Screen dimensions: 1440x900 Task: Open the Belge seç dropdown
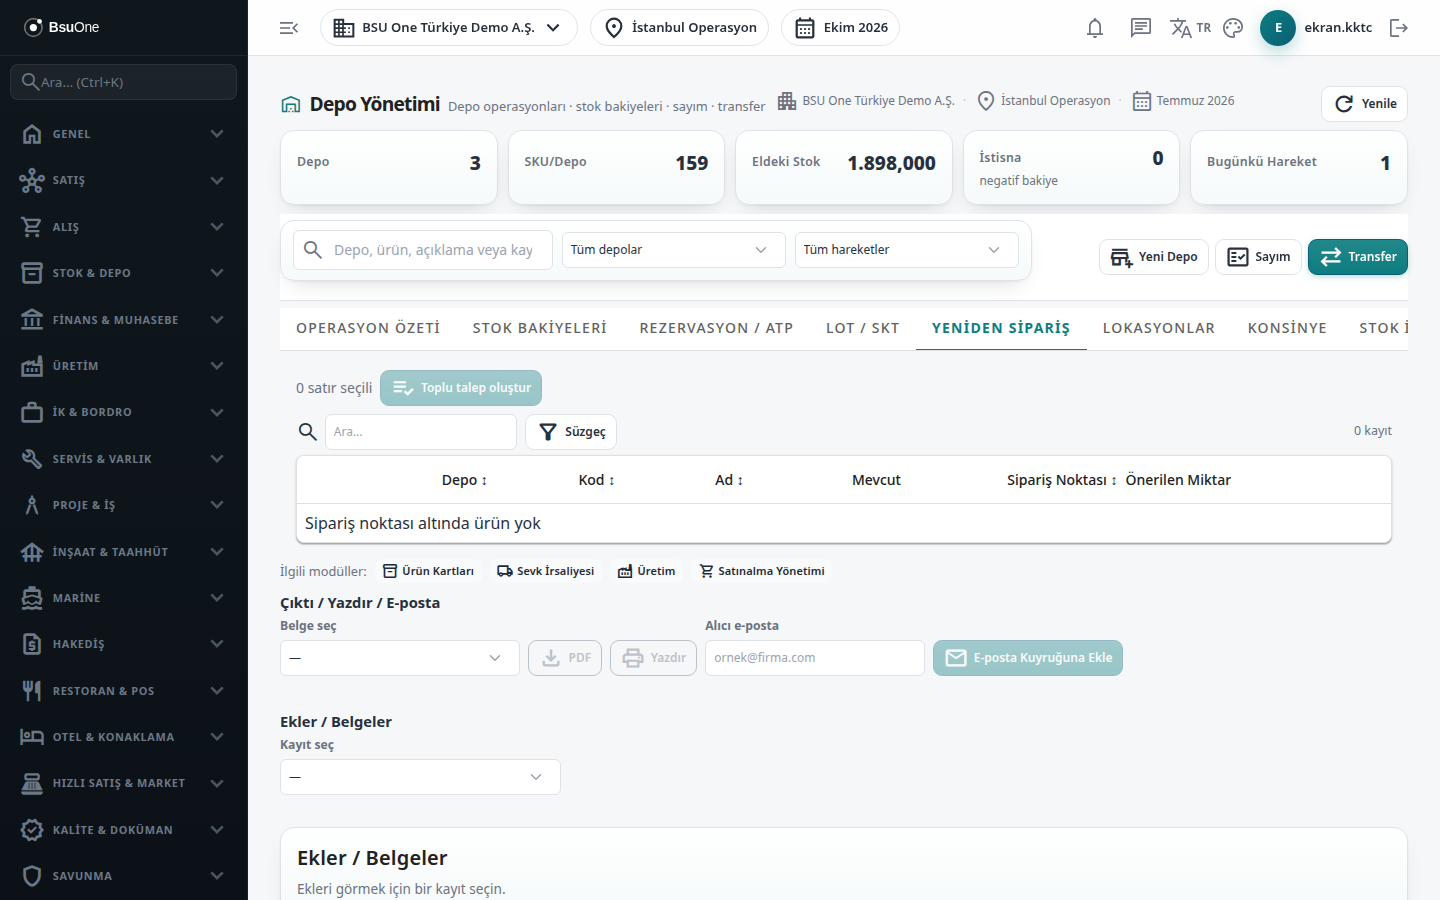[400, 658]
